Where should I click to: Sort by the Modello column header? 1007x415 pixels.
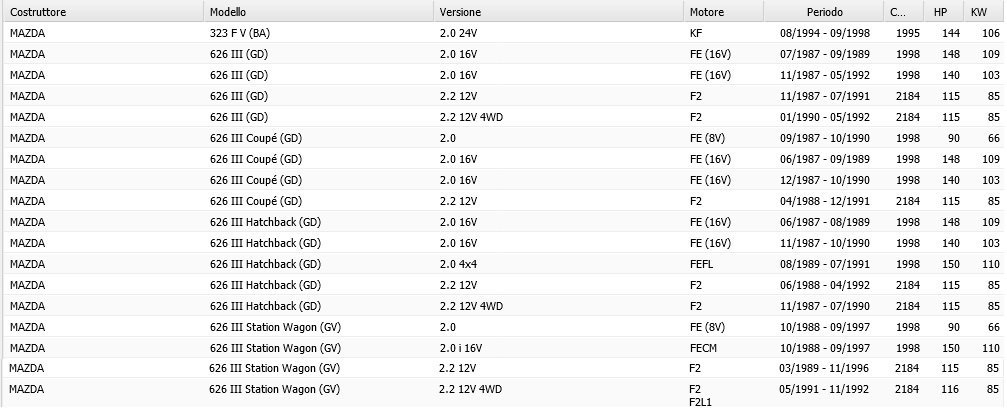319,12
